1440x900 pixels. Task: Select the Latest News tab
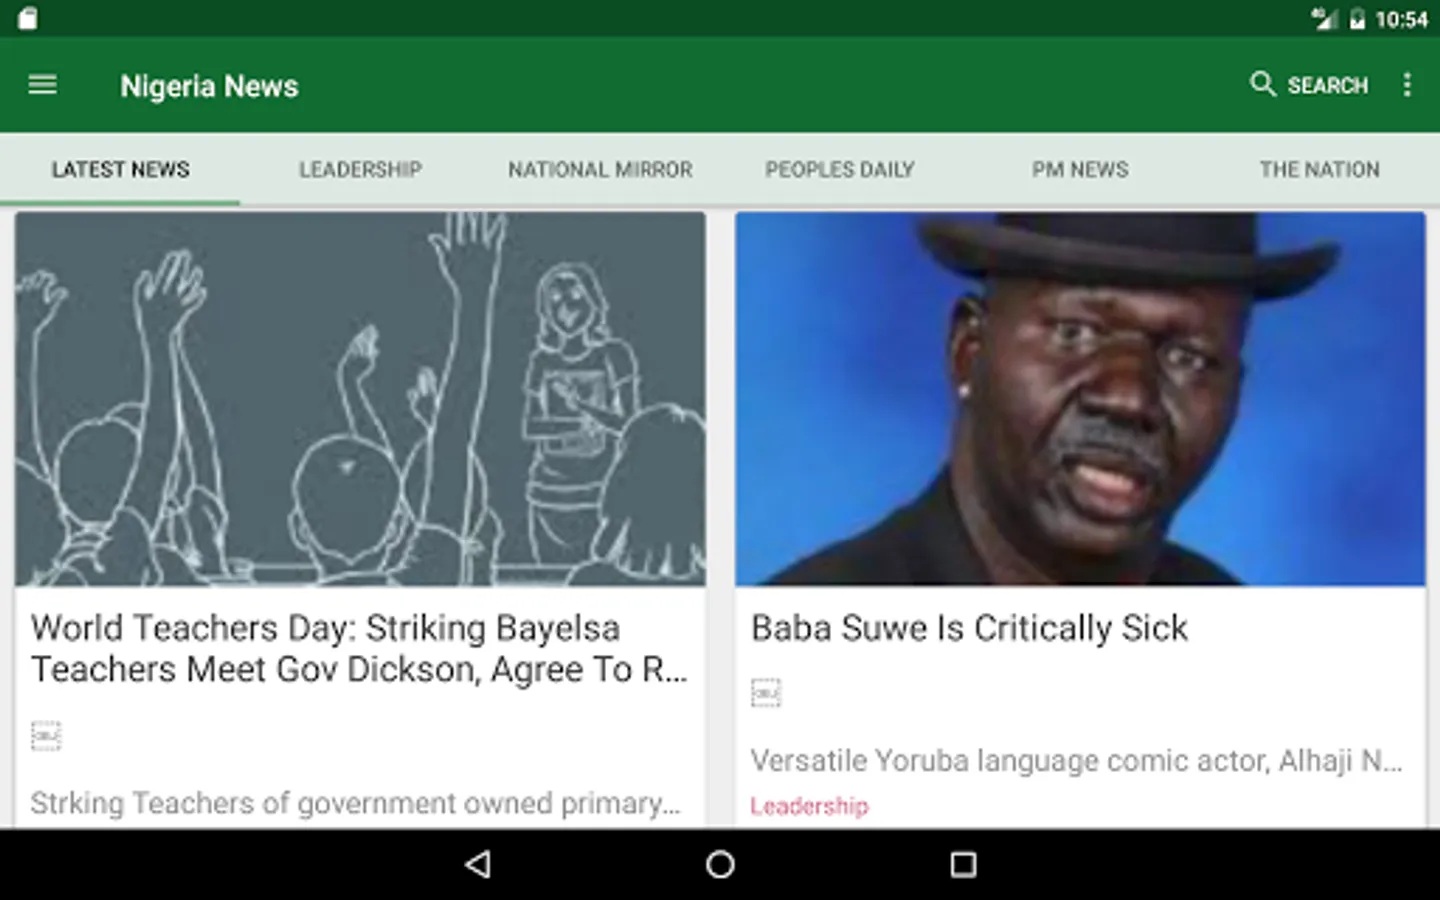(x=120, y=169)
